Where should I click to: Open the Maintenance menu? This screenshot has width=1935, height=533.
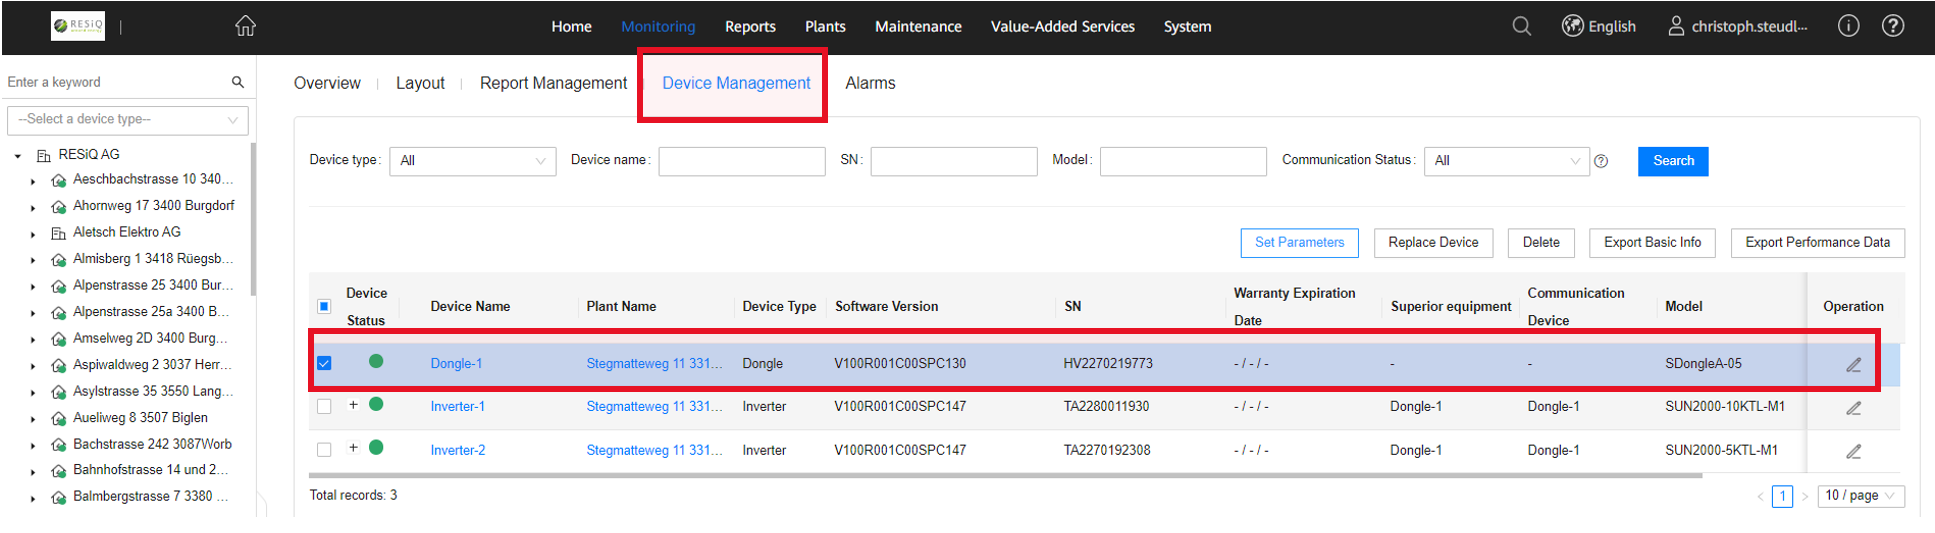tap(918, 27)
